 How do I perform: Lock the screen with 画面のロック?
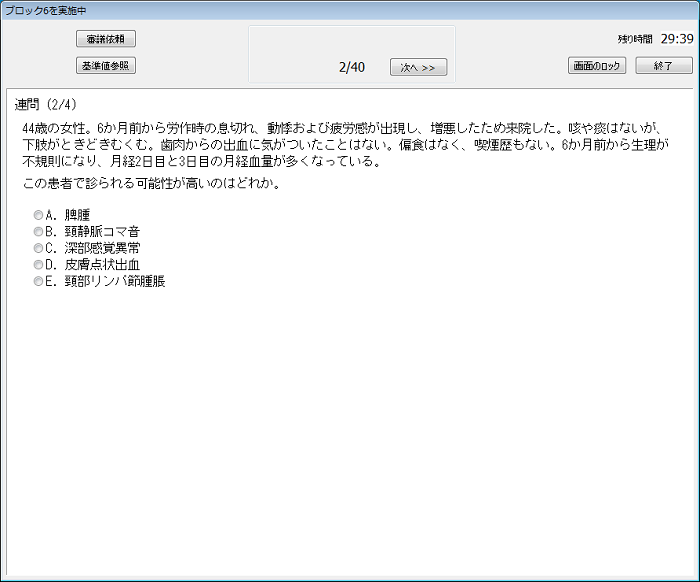tap(597, 66)
